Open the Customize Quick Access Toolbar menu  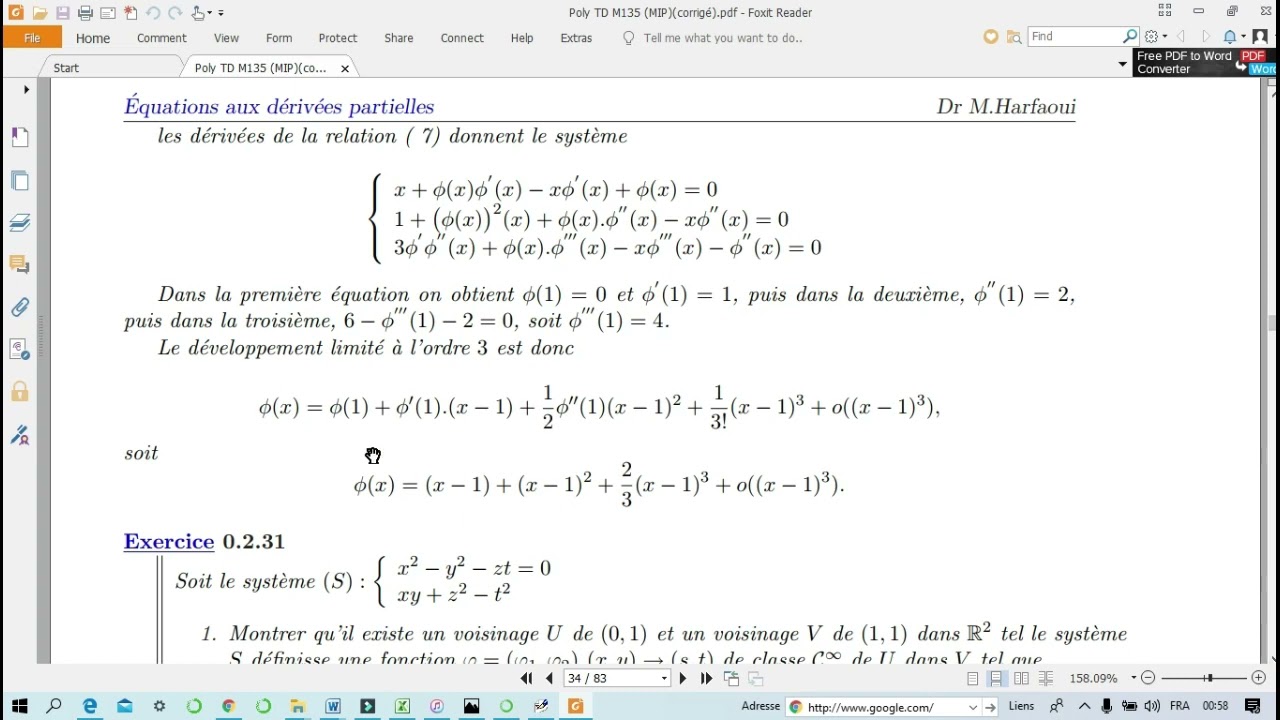221,13
